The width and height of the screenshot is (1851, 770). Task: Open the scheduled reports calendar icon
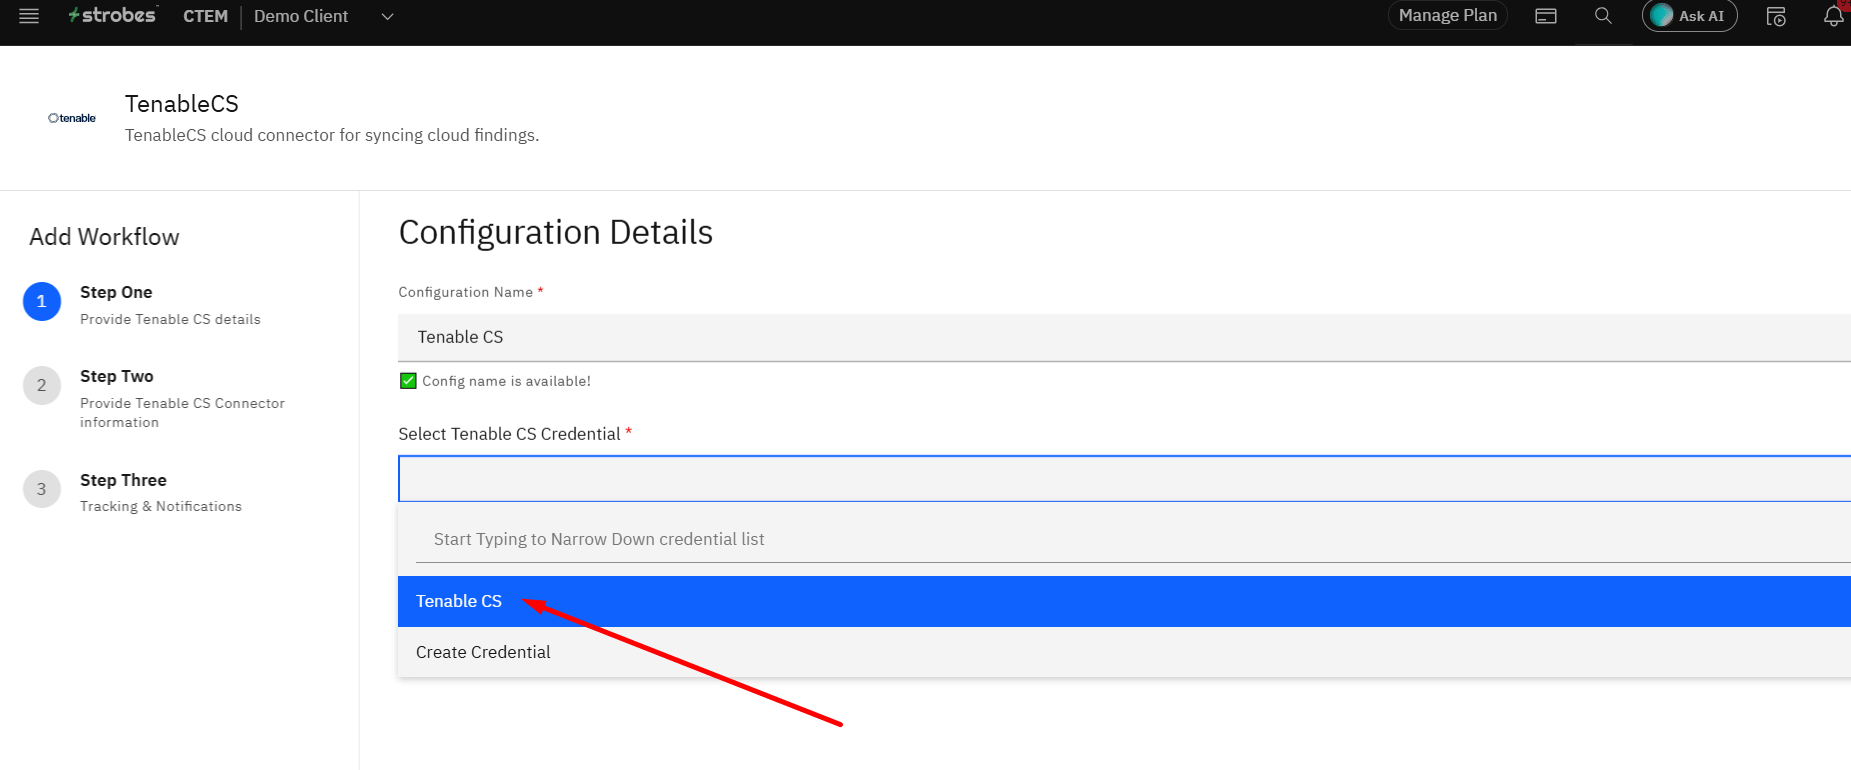1776,16
